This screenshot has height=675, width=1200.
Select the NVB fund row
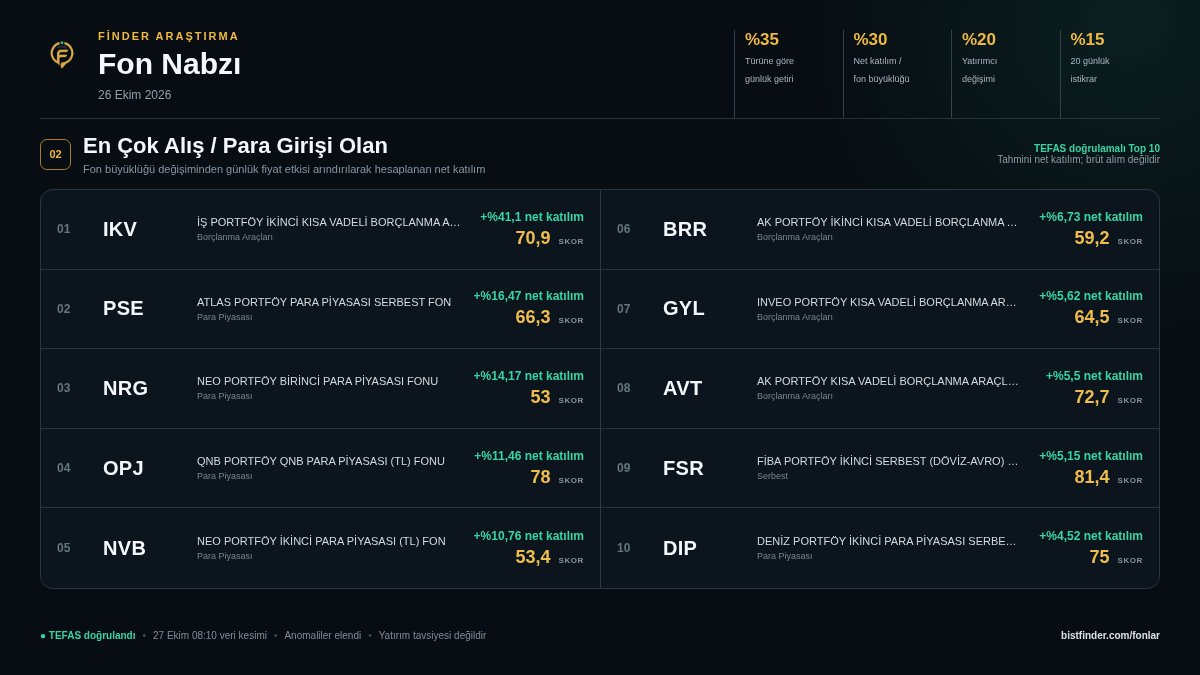click(x=320, y=548)
